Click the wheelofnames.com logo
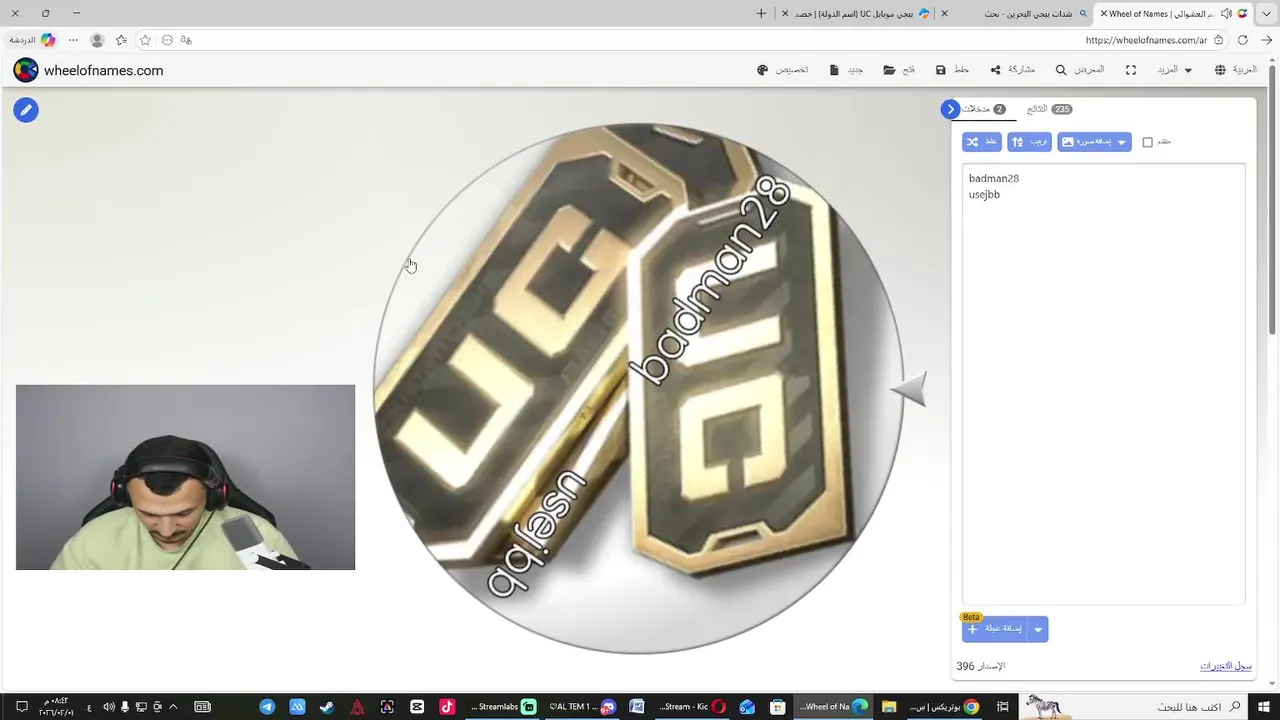Viewport: 1280px width, 720px height. pyautogui.click(x=88, y=70)
